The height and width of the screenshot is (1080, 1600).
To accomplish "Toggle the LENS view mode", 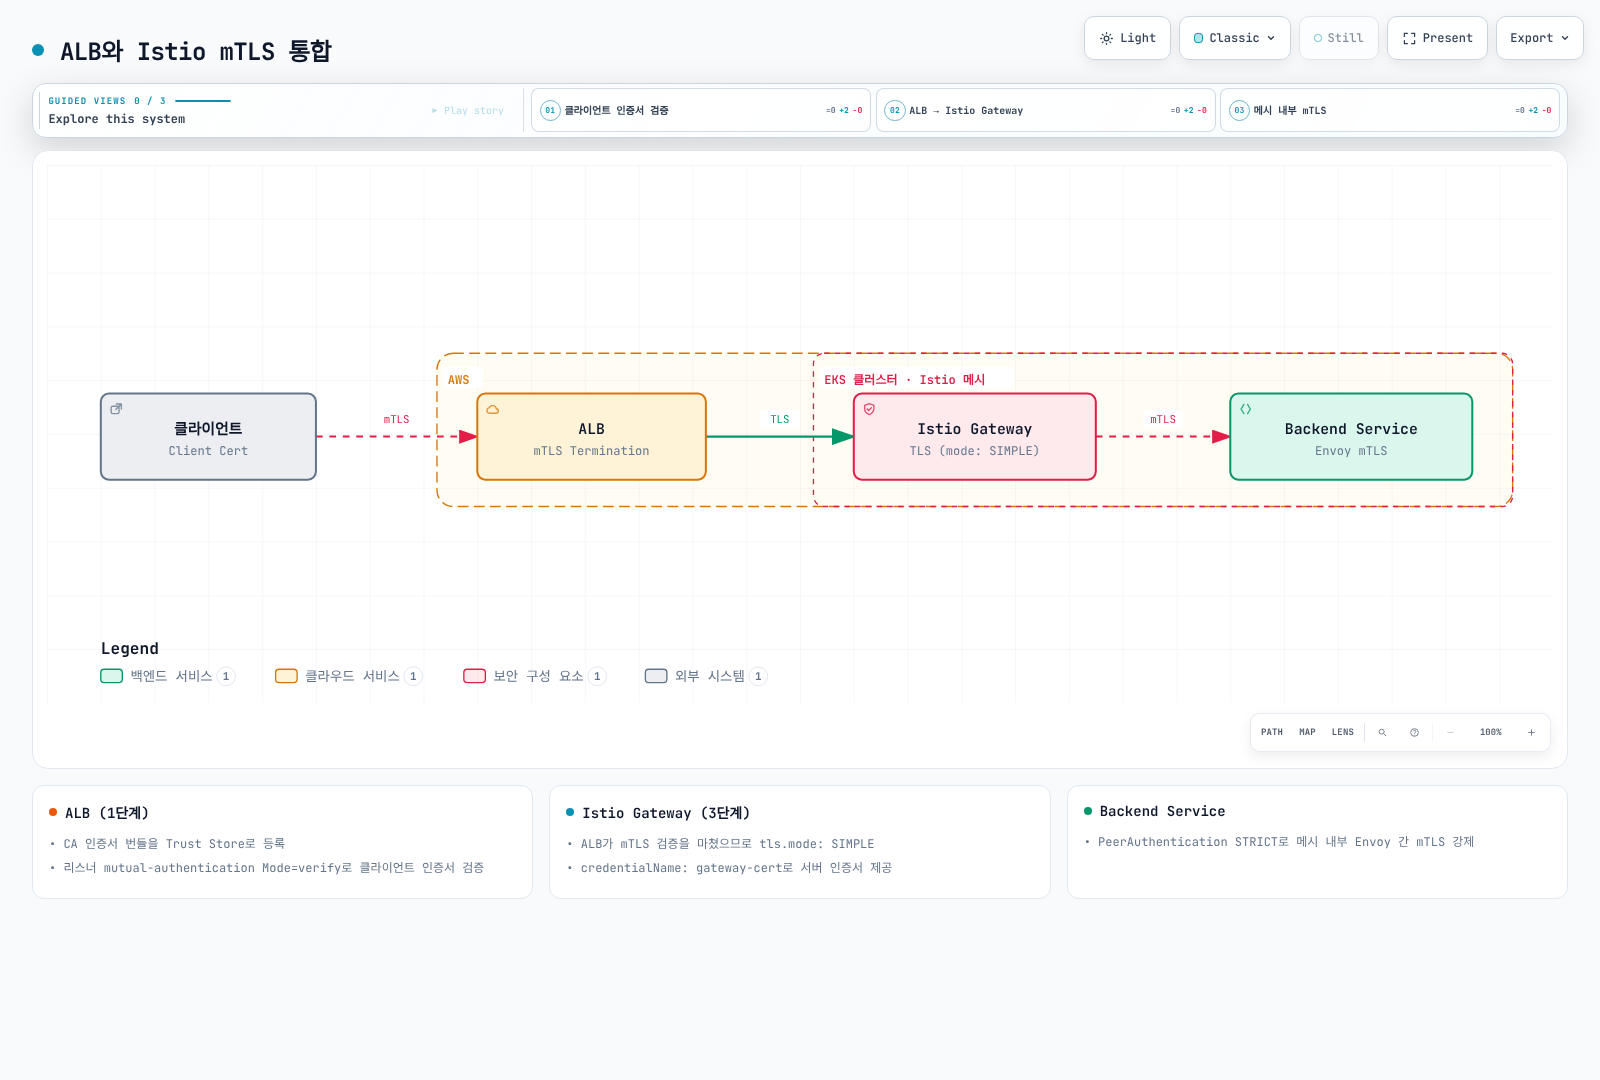I will point(1342,732).
